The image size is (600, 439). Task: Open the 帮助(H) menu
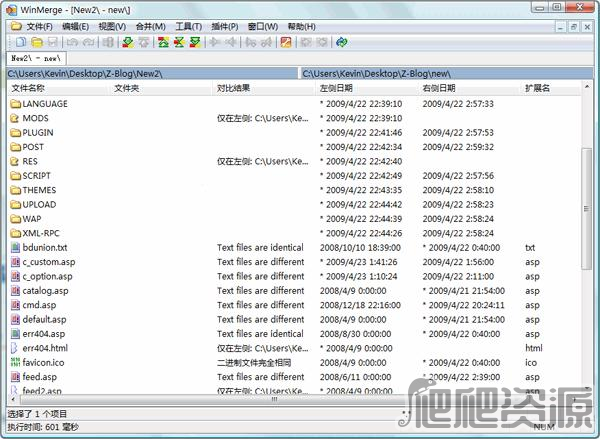pyautogui.click(x=302, y=27)
